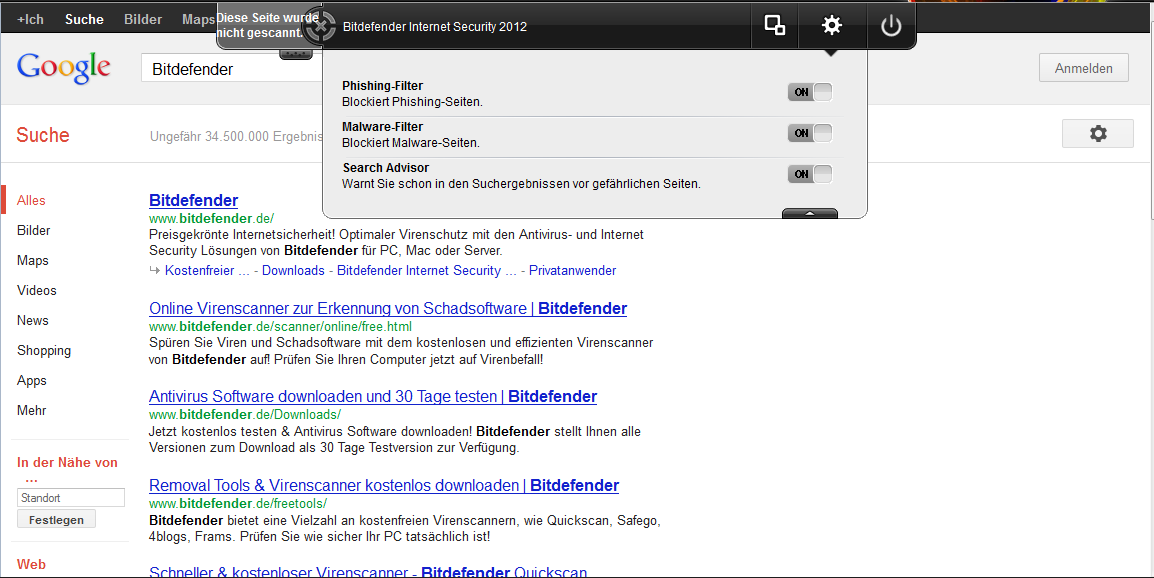This screenshot has width=1154, height=578.
Task: Open the Bitdefender windows overlay icon
Action: point(774,25)
